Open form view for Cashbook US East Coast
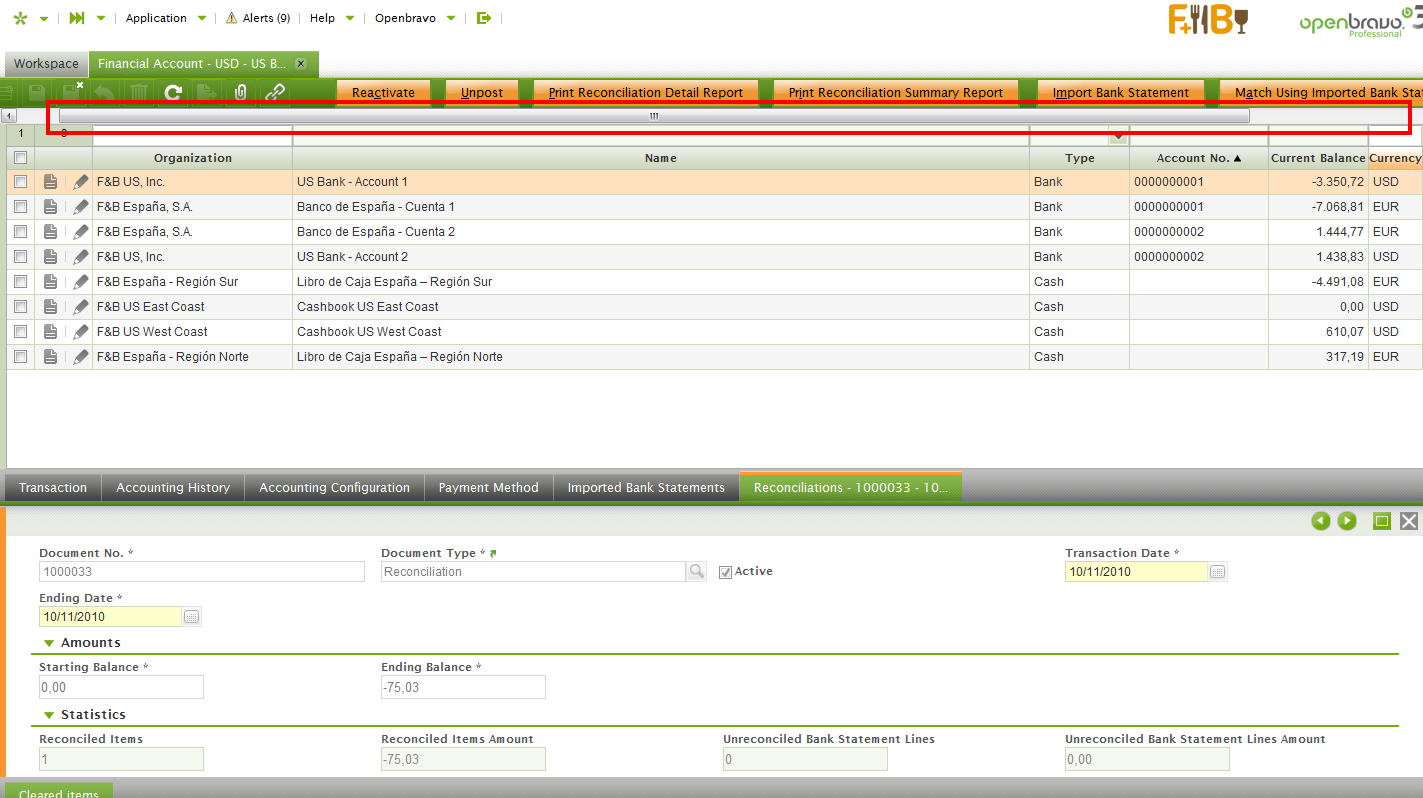 click(x=51, y=307)
